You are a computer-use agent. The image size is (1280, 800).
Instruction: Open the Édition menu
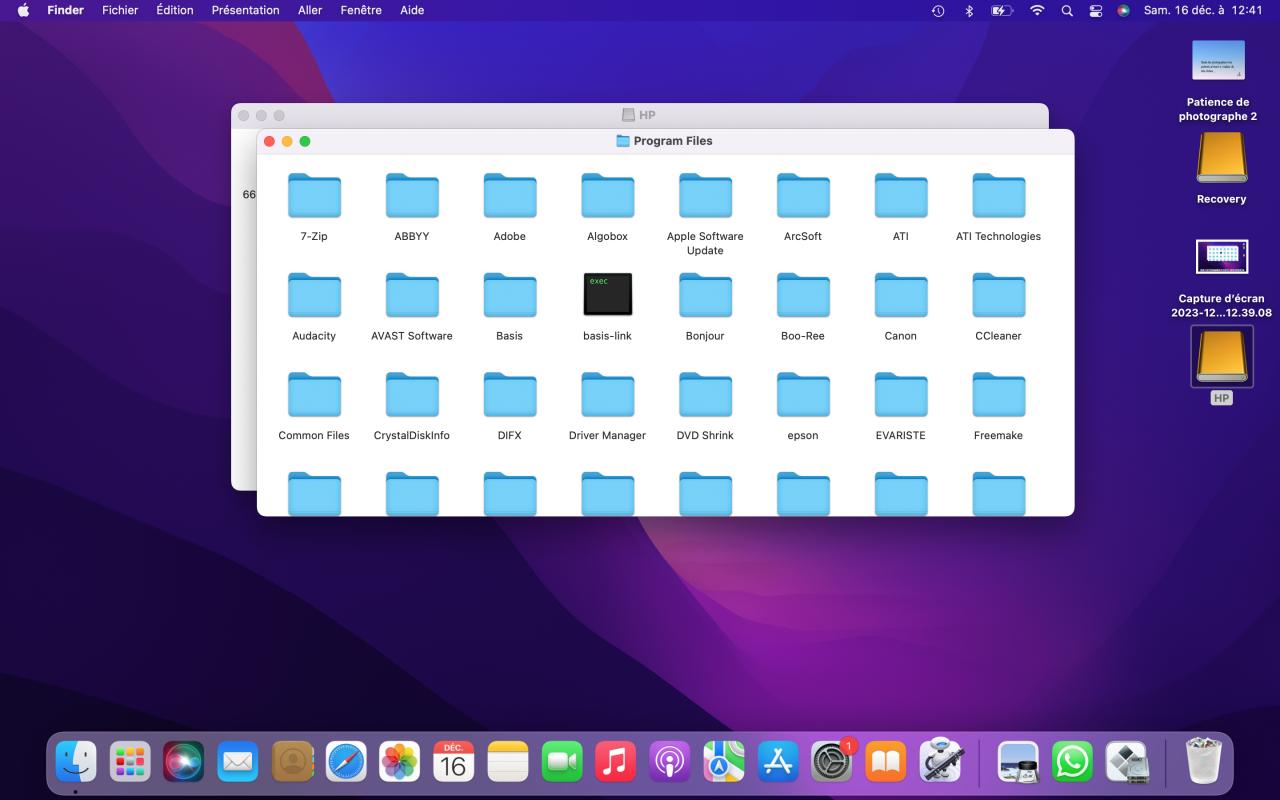tap(175, 10)
